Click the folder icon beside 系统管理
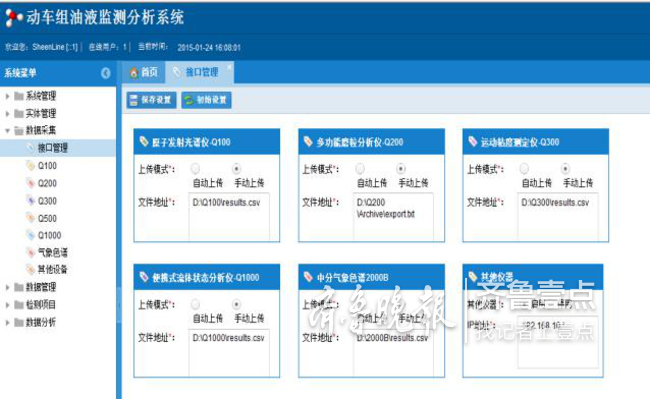Screen dimensions: 650x399 19,96
